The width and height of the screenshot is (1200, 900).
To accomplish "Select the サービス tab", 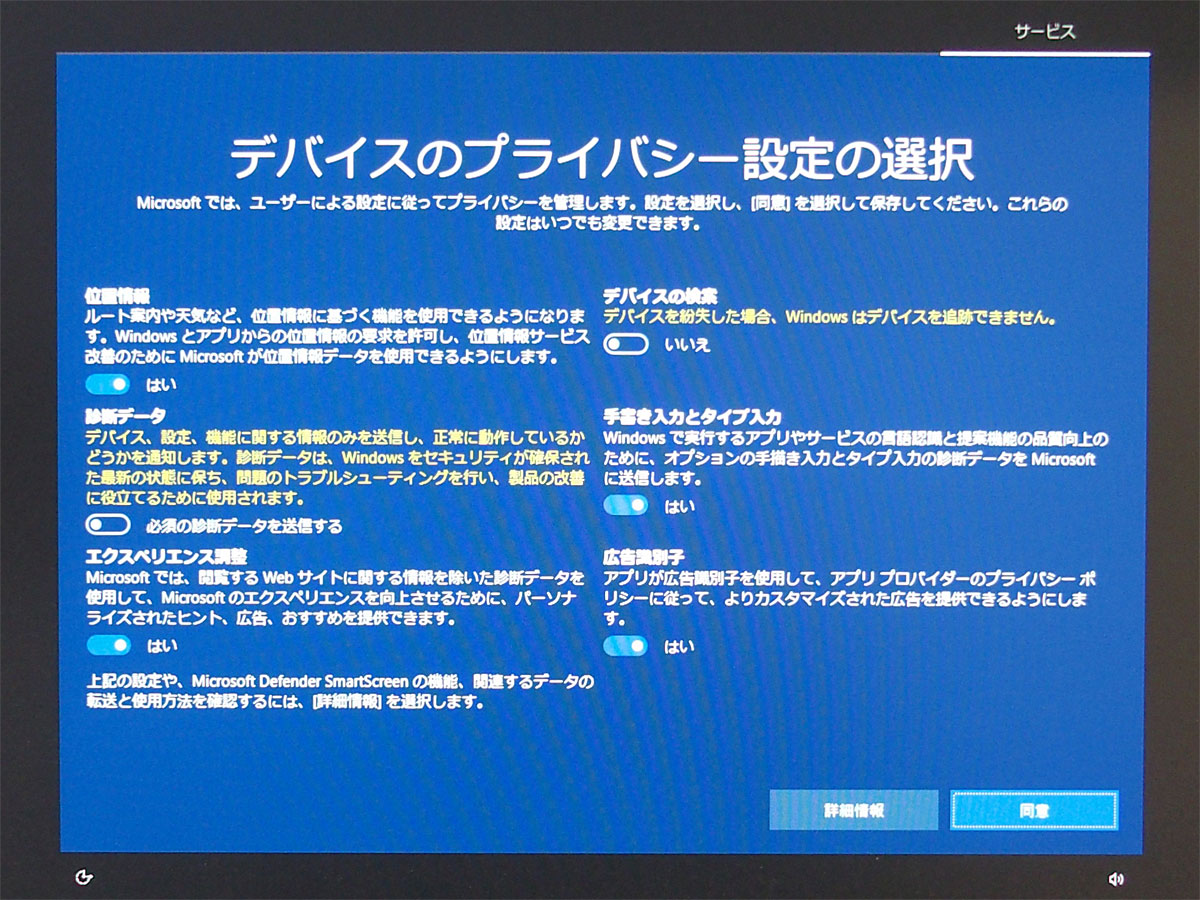I will tap(1045, 32).
